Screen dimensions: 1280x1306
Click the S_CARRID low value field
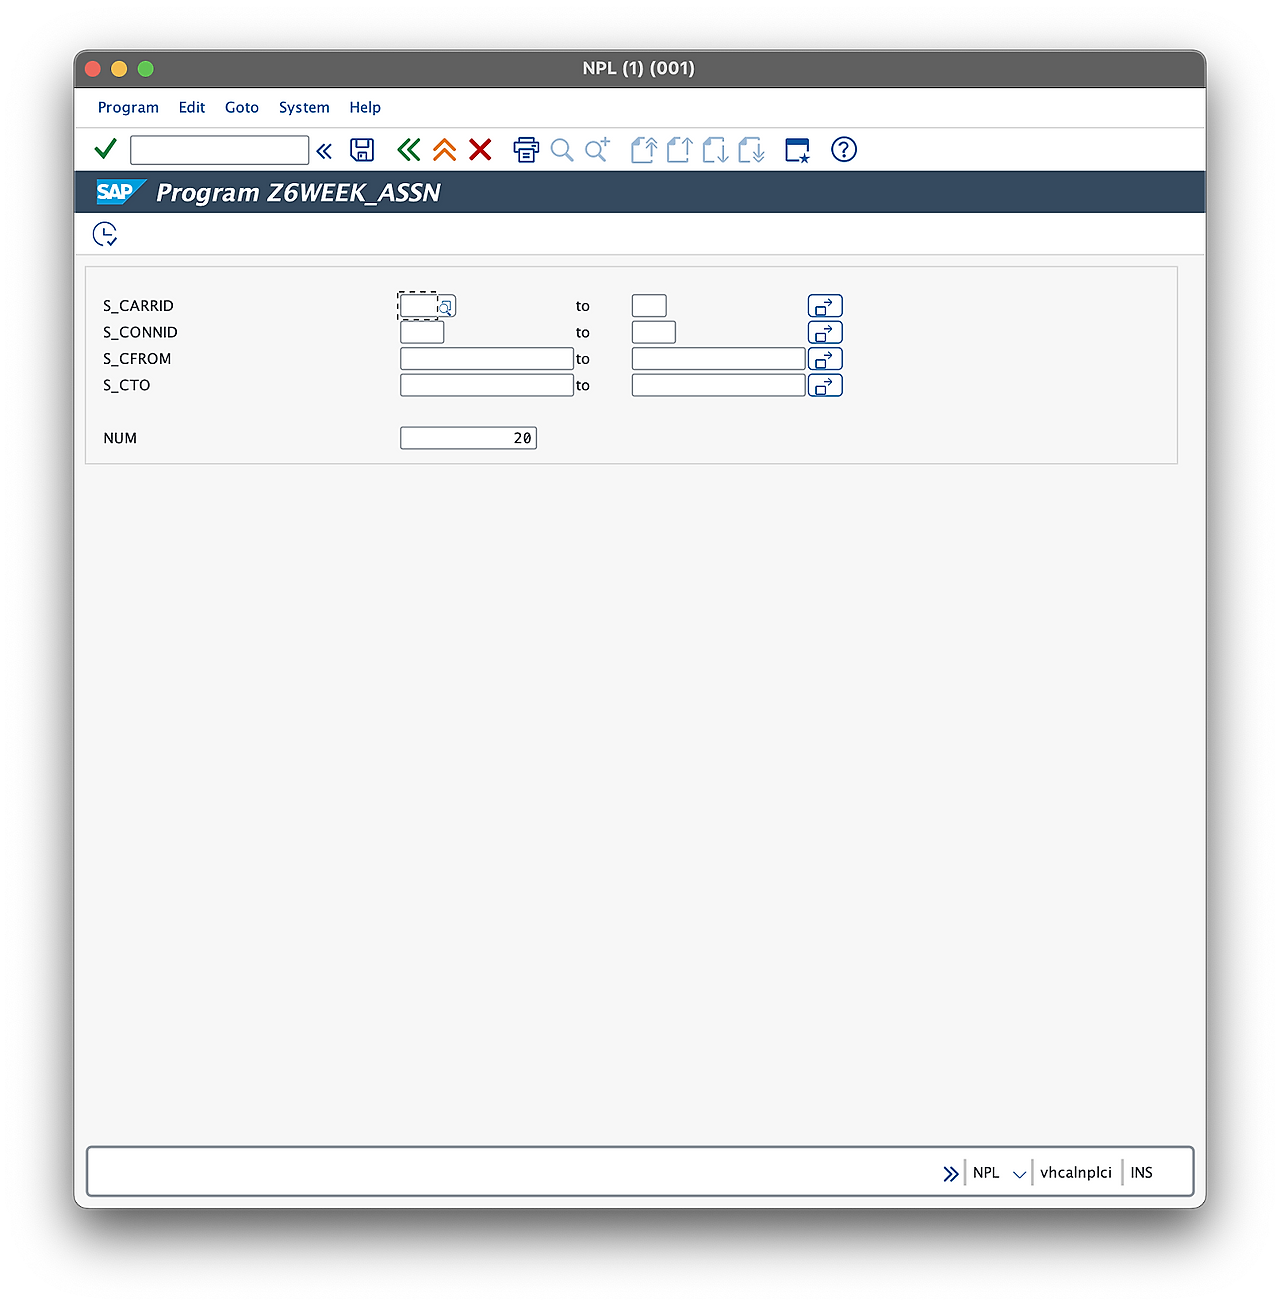[x=418, y=306]
